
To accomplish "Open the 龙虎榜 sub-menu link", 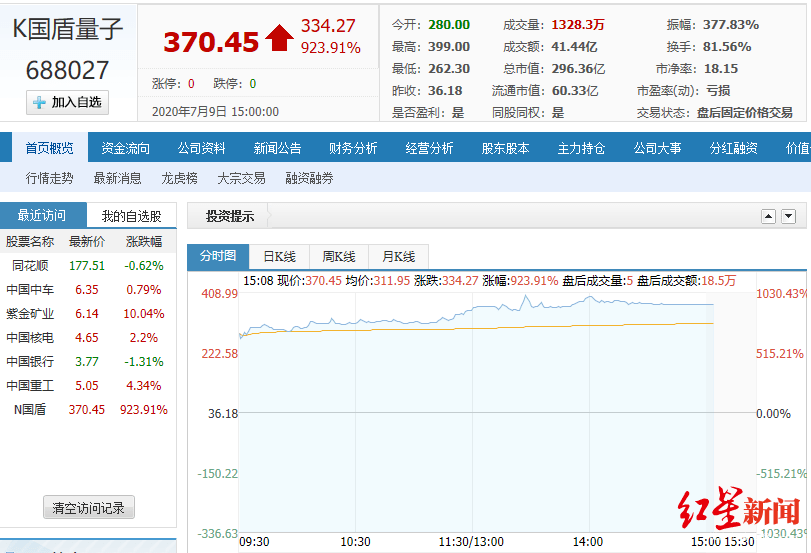I will click(x=179, y=178).
